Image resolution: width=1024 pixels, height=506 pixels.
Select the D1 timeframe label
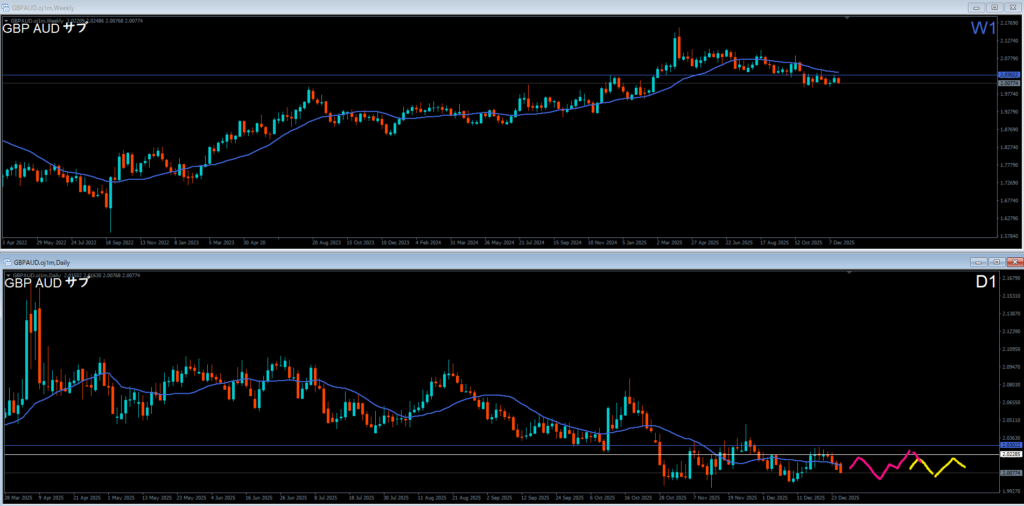985,283
